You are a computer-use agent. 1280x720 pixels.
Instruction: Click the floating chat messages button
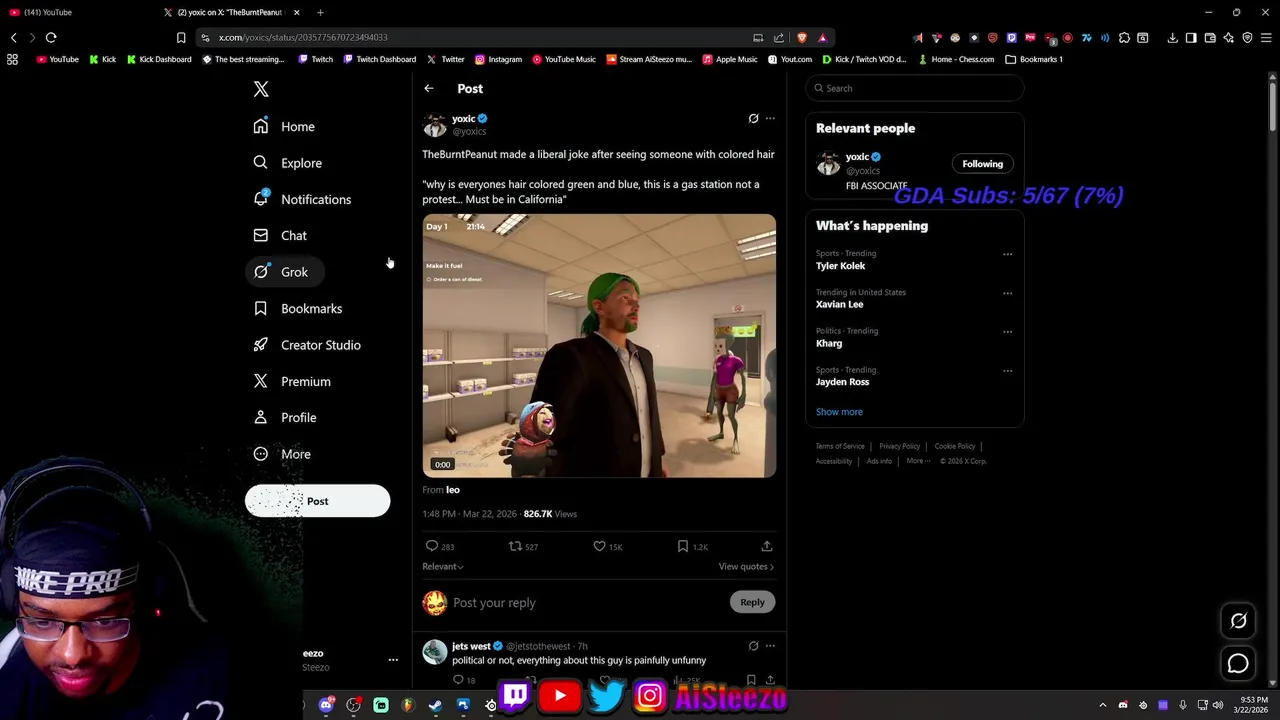click(1238, 664)
